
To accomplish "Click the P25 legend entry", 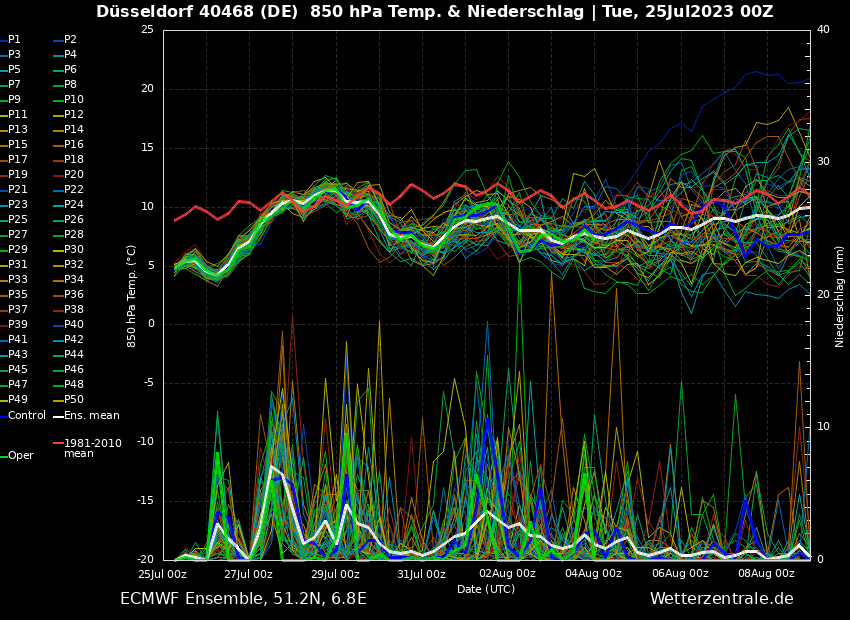I will 18,220.
